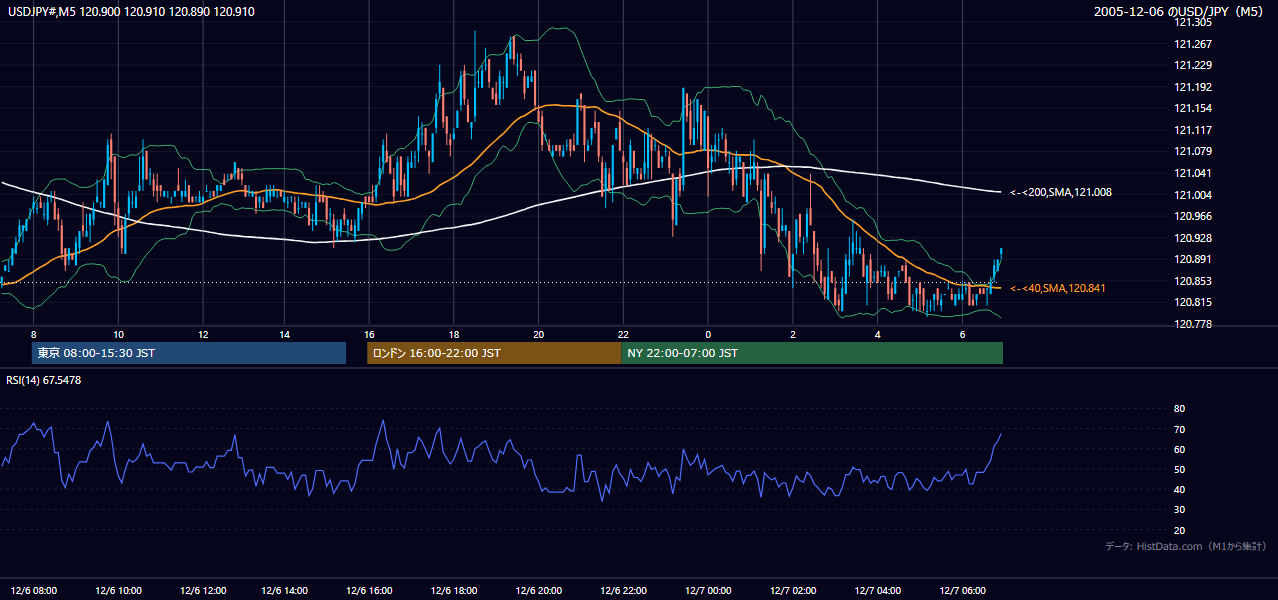
Task: Click the hour tick 12 under the price chart
Action: click(x=202, y=334)
